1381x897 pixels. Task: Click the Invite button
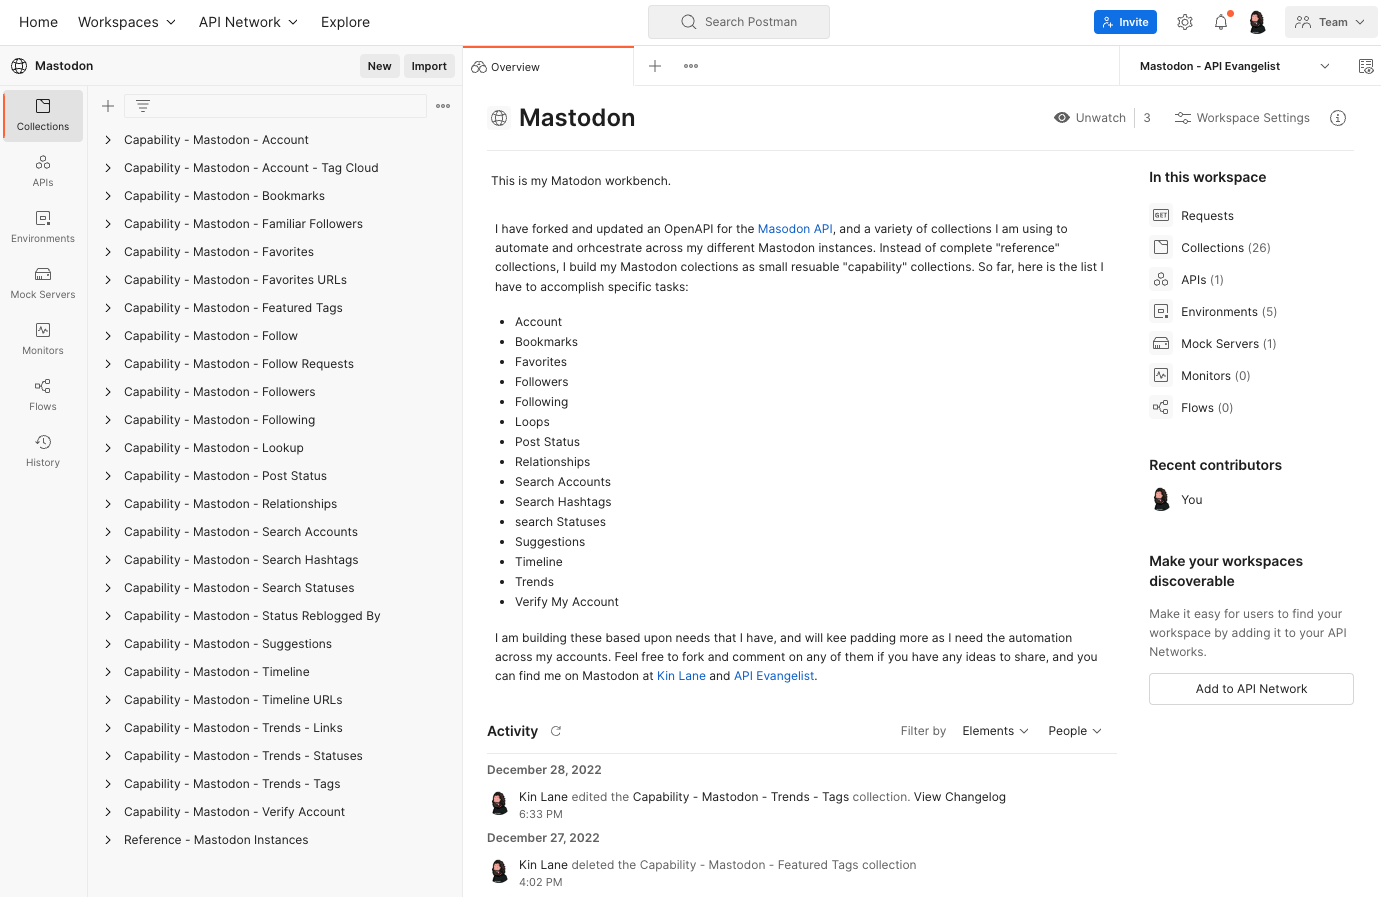[x=1125, y=22]
